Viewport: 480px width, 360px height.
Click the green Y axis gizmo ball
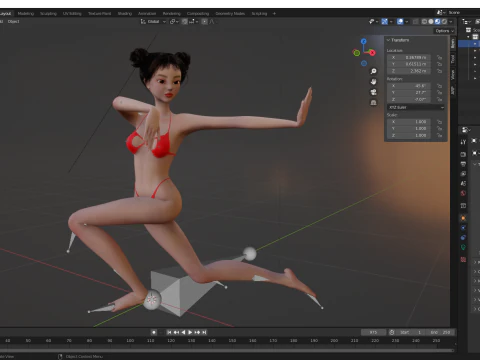pyautogui.click(x=356, y=53)
